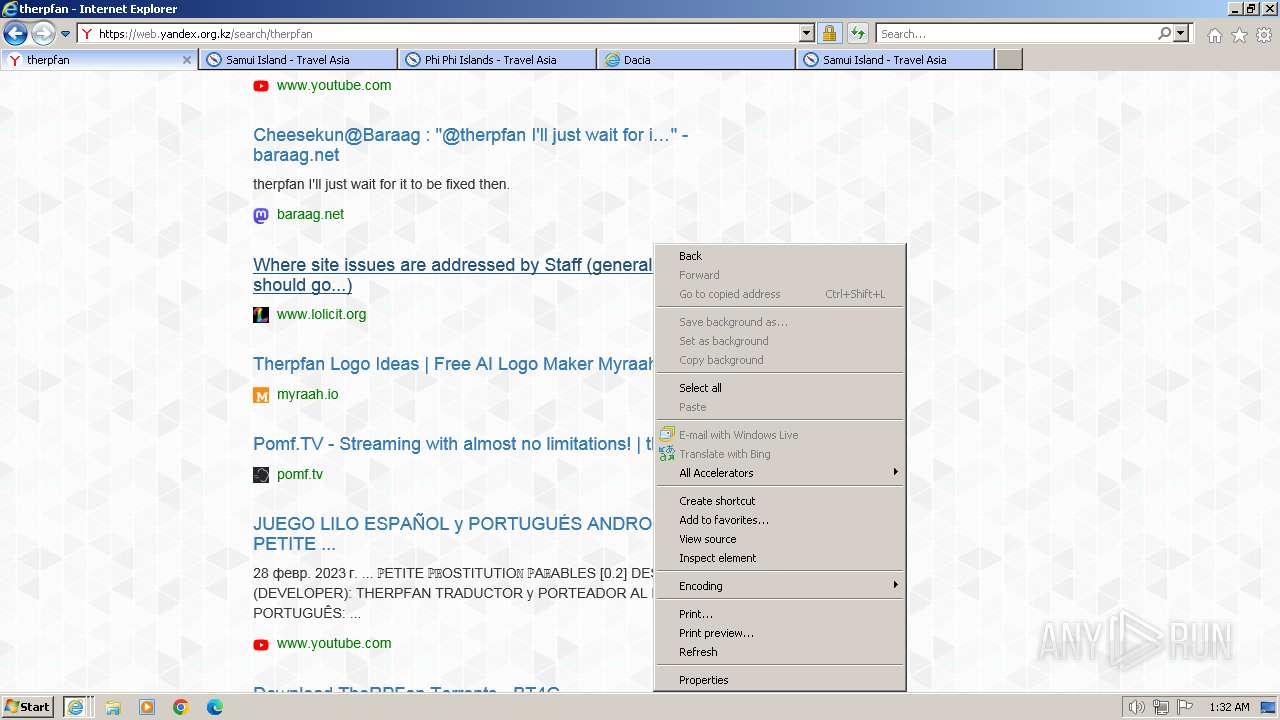Open JUEGO LILO ESPAÑOL result title
This screenshot has height=720, width=1280.
453,534
